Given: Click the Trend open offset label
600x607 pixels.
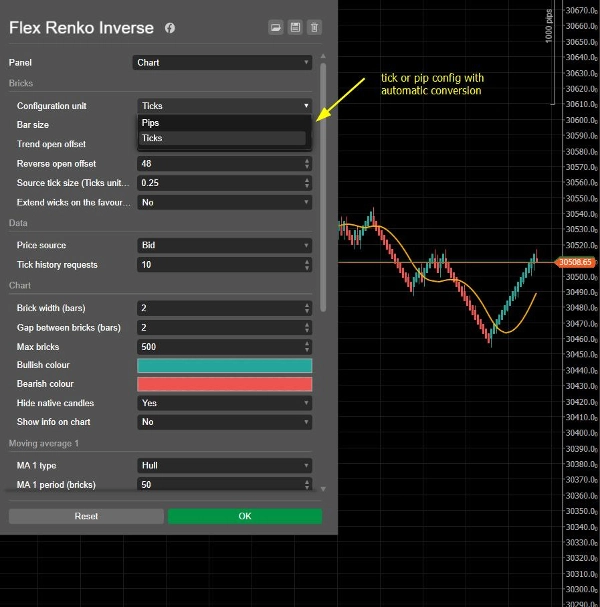Looking at the screenshot, I should pyautogui.click(x=51, y=144).
